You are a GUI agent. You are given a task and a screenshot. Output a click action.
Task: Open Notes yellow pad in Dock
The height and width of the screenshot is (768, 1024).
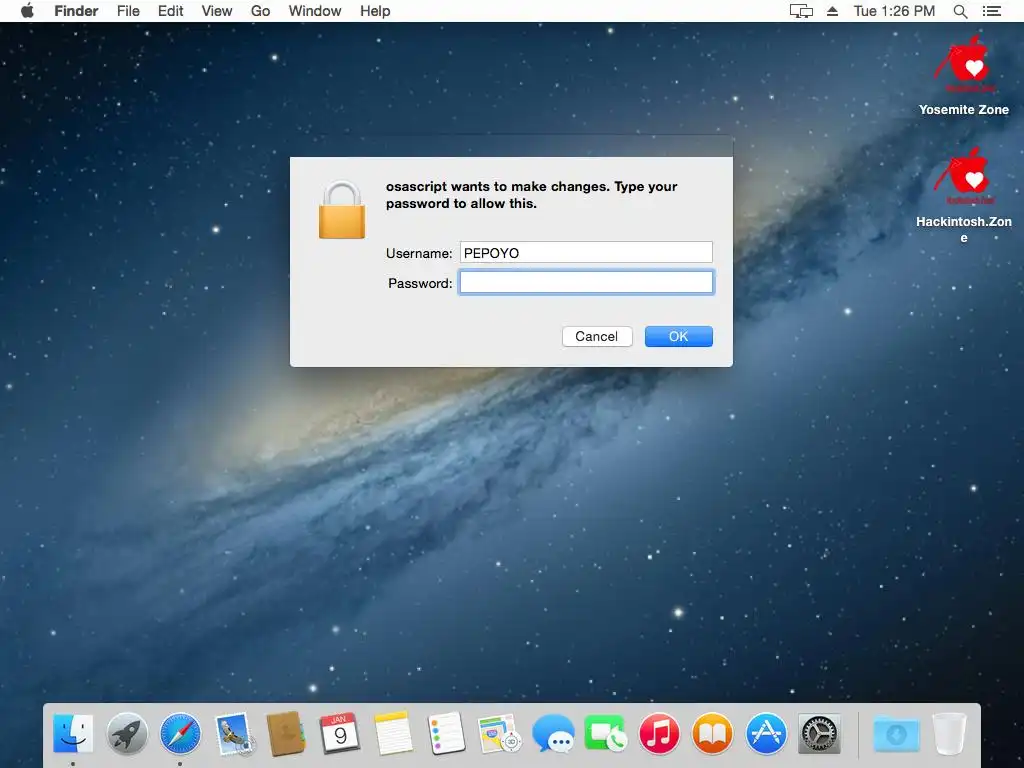tap(393, 733)
